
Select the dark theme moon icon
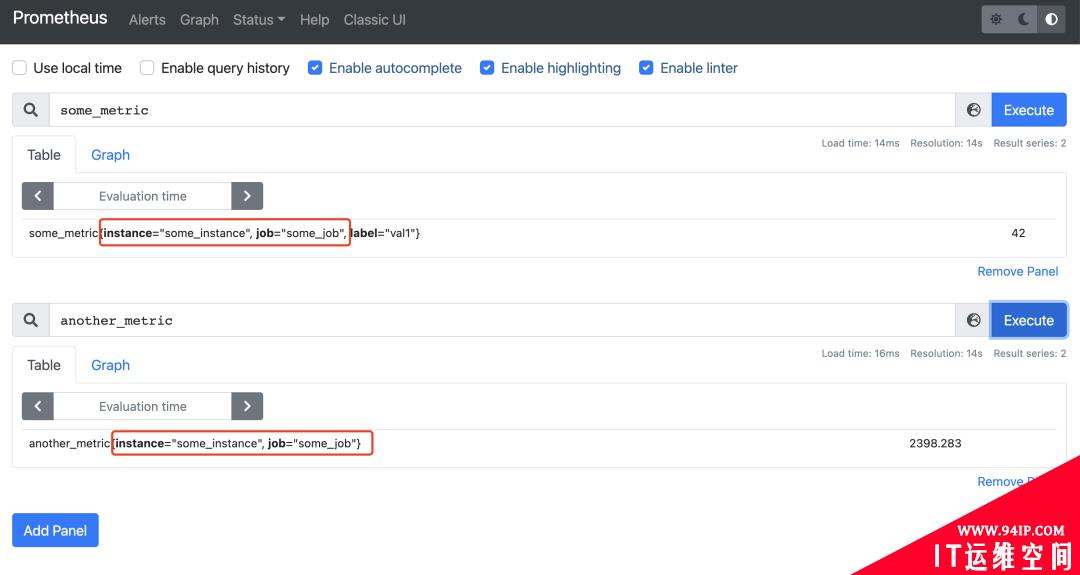(1024, 19)
